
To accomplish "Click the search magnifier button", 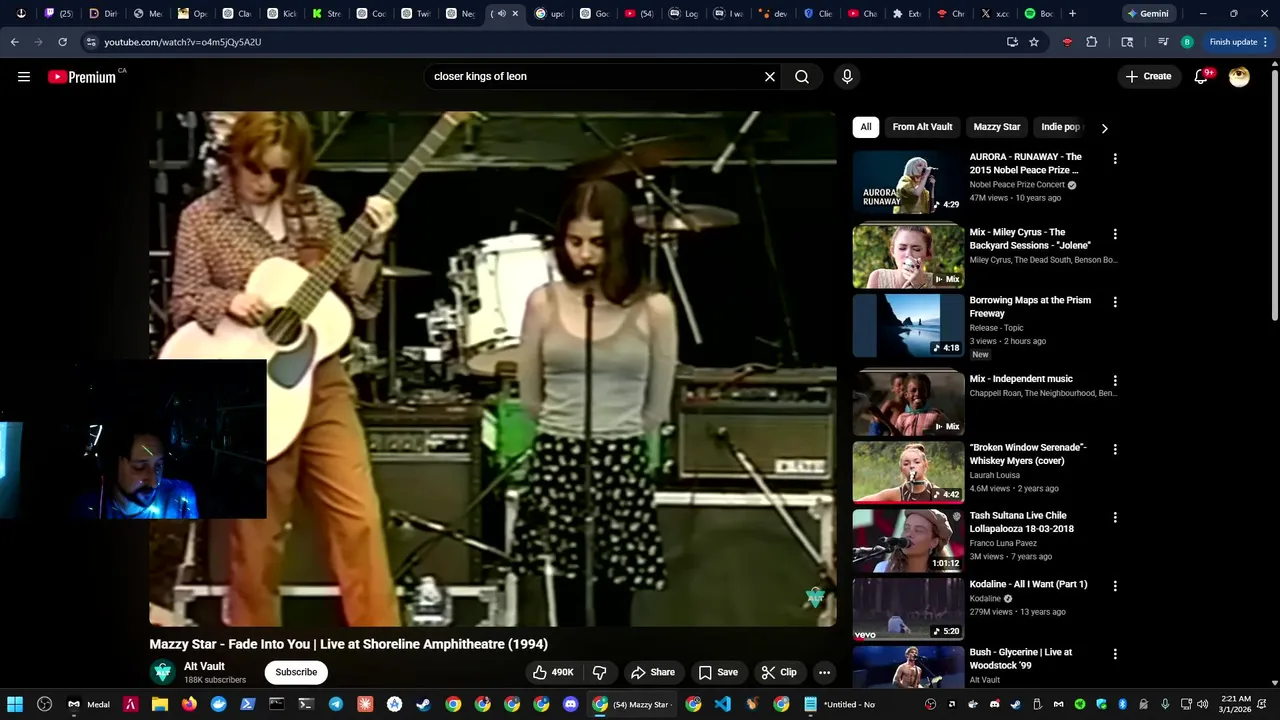I will point(802,76).
